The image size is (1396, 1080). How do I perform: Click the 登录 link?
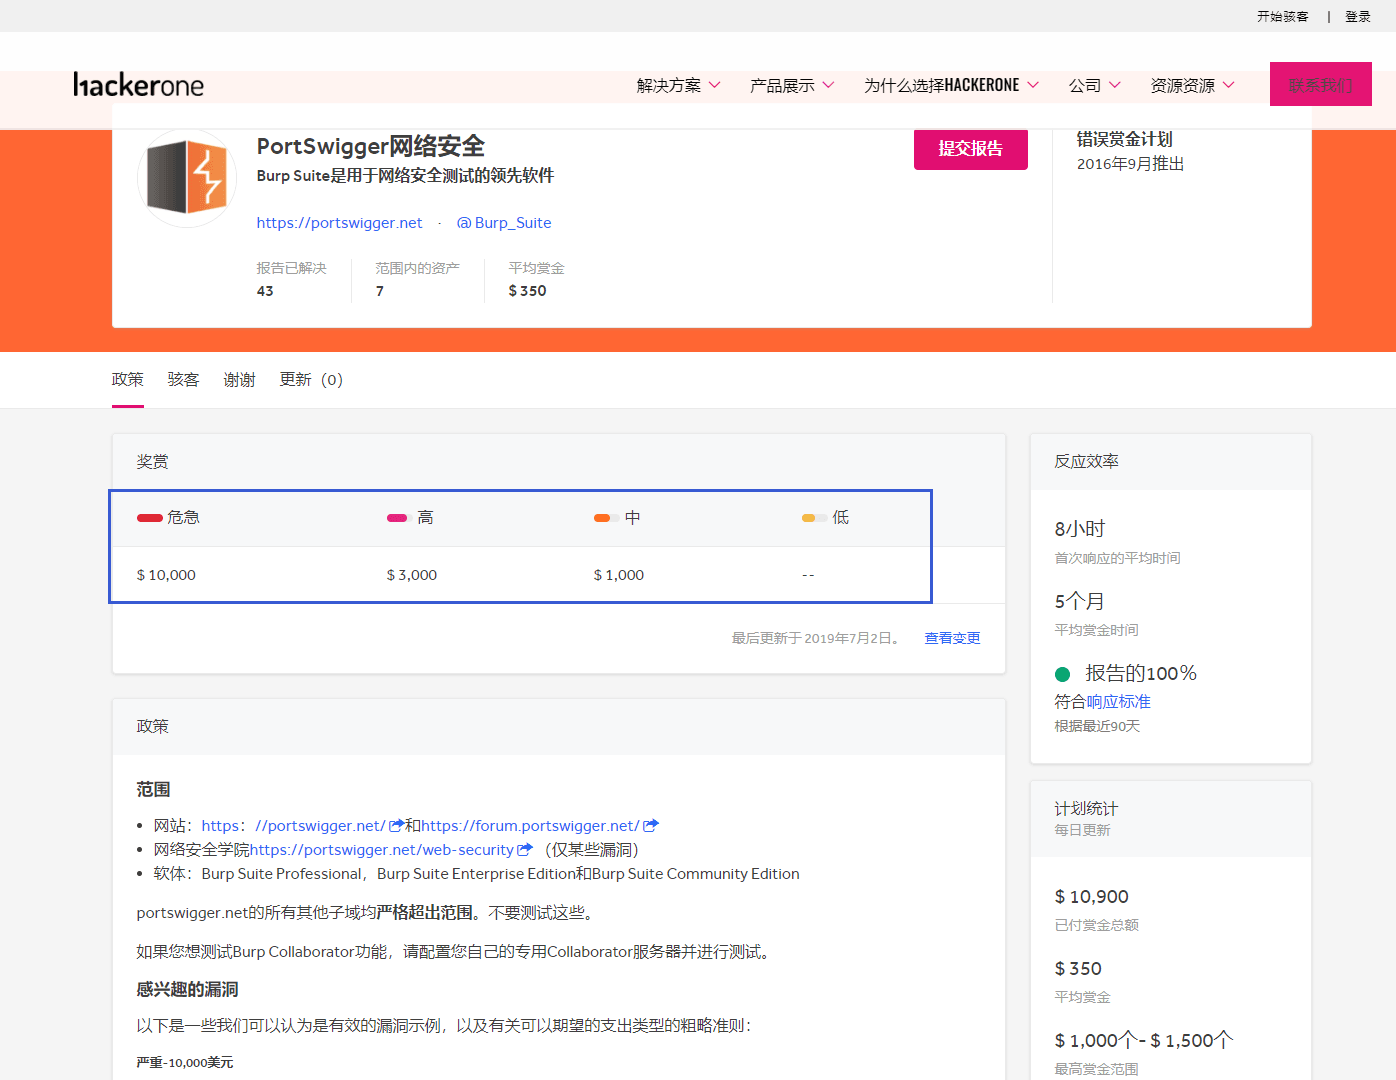tap(1358, 17)
